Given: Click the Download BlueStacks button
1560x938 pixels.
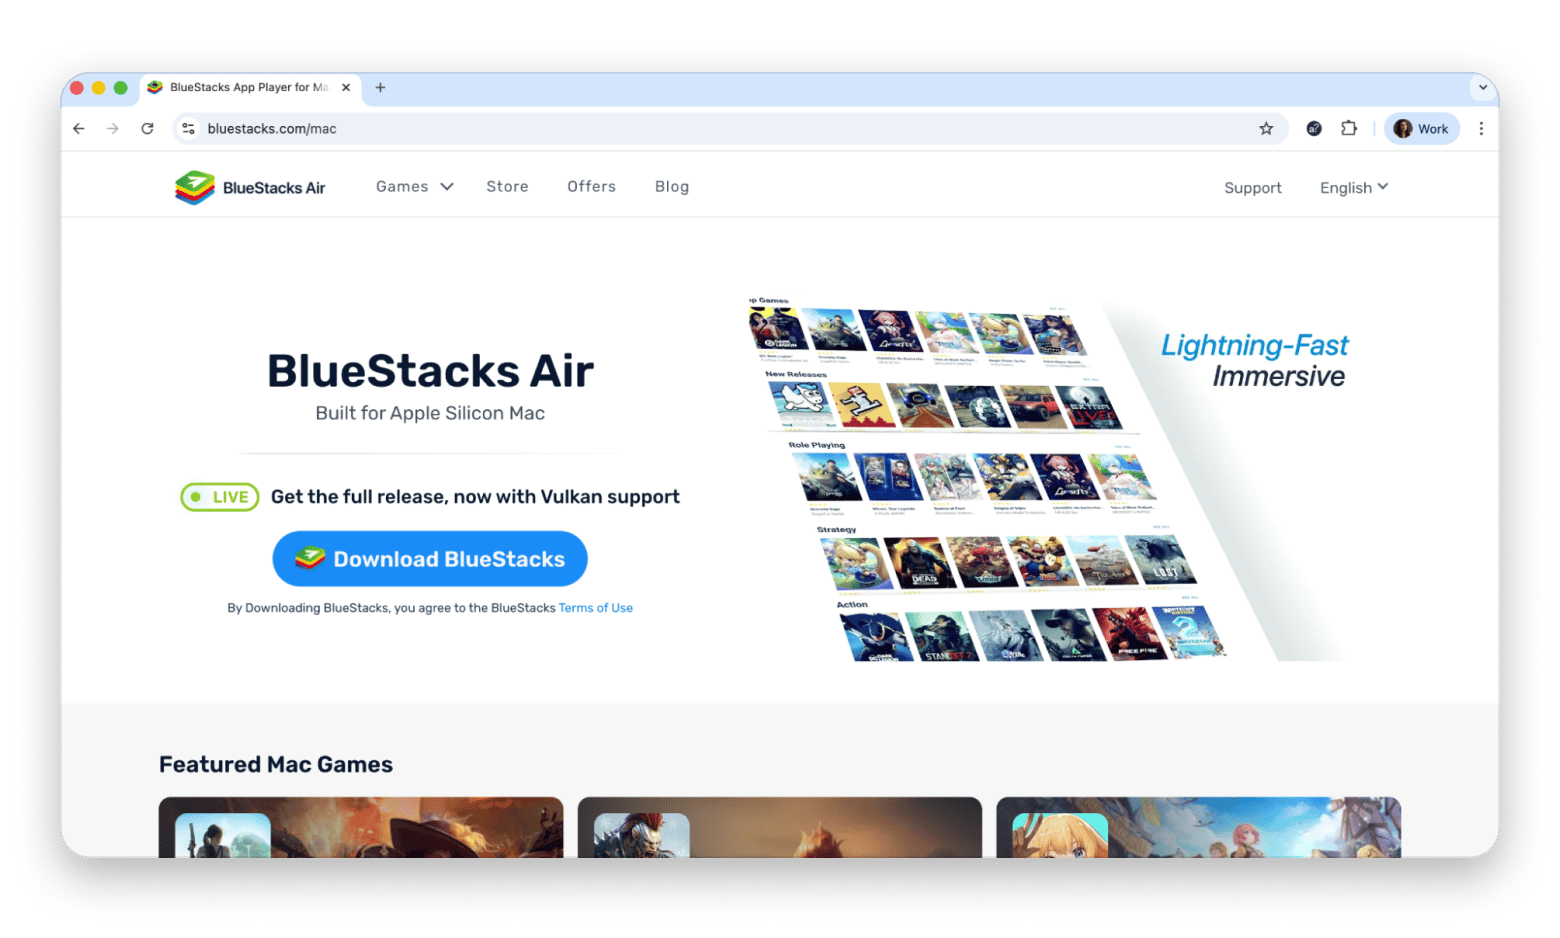Looking at the screenshot, I should [430, 558].
